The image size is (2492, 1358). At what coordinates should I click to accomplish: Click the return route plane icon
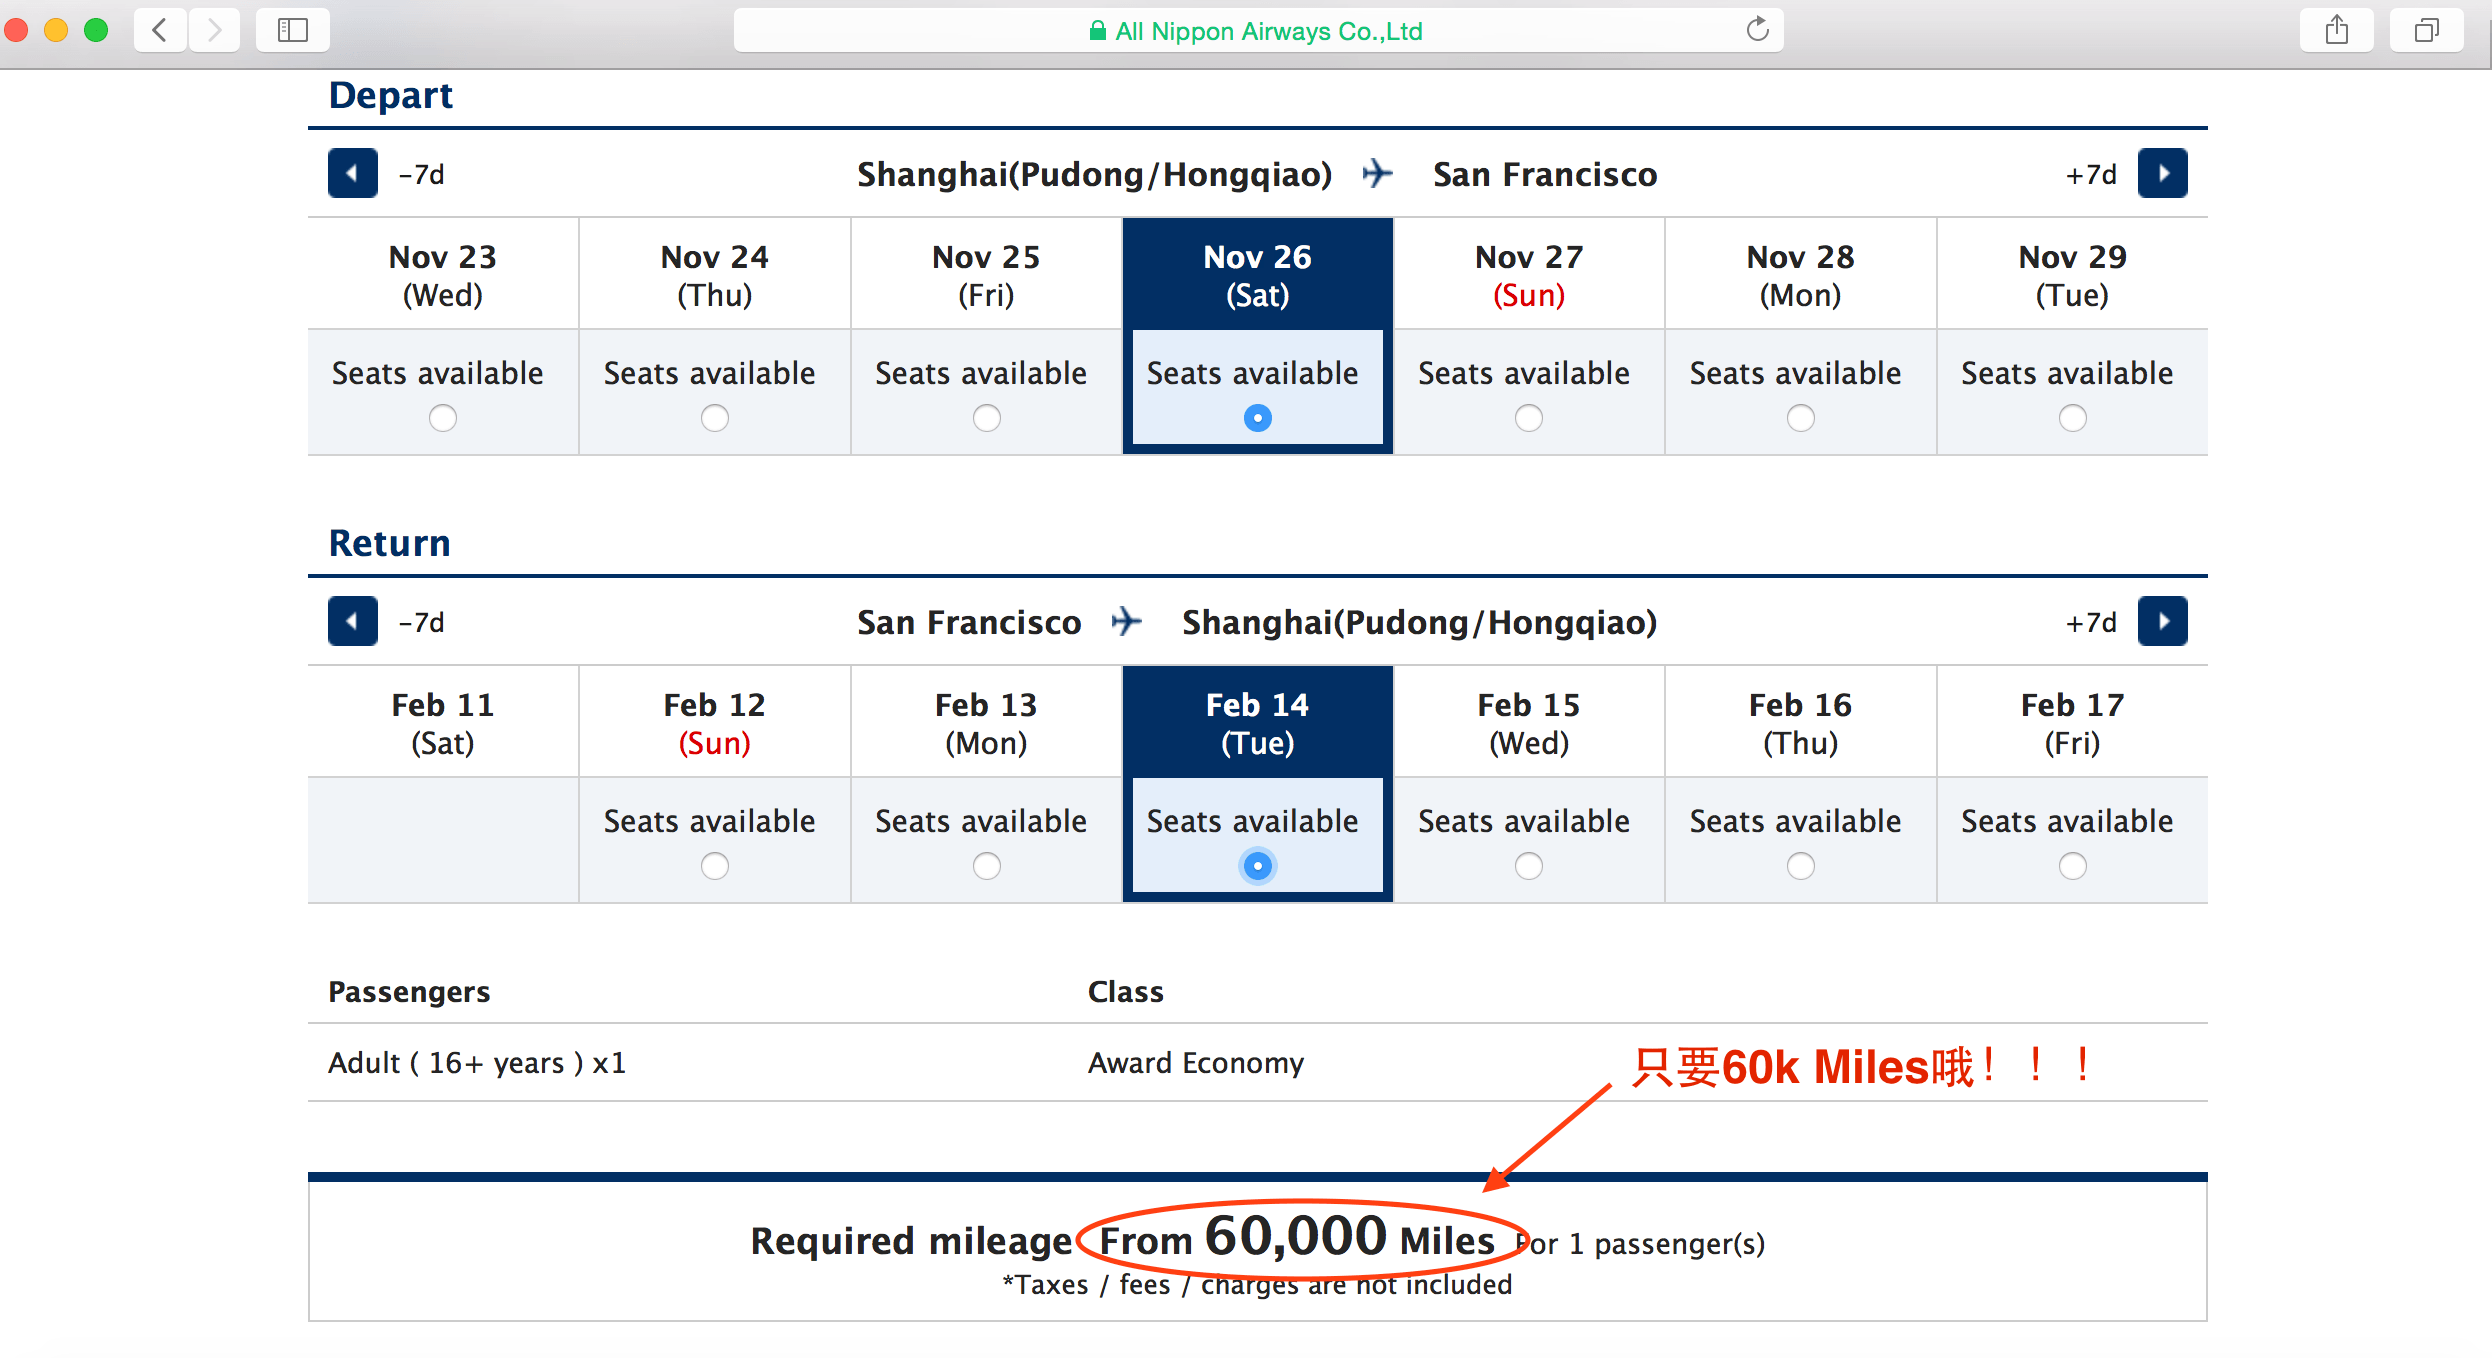tap(1126, 621)
